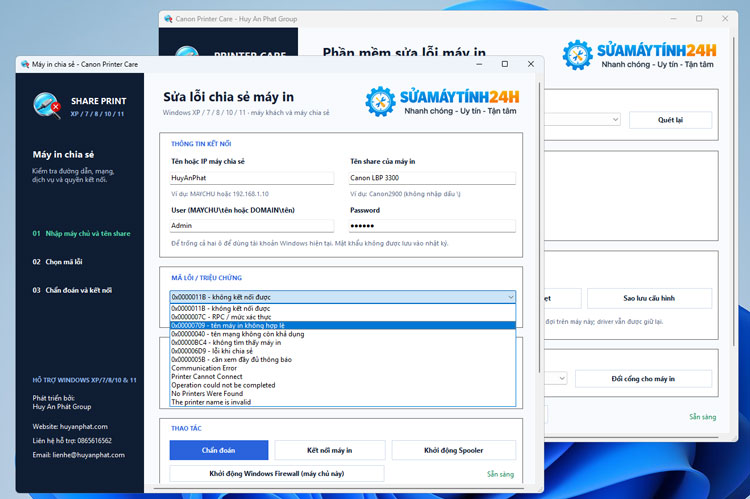Click the front window vertical scrollbar

[x=540, y=227]
